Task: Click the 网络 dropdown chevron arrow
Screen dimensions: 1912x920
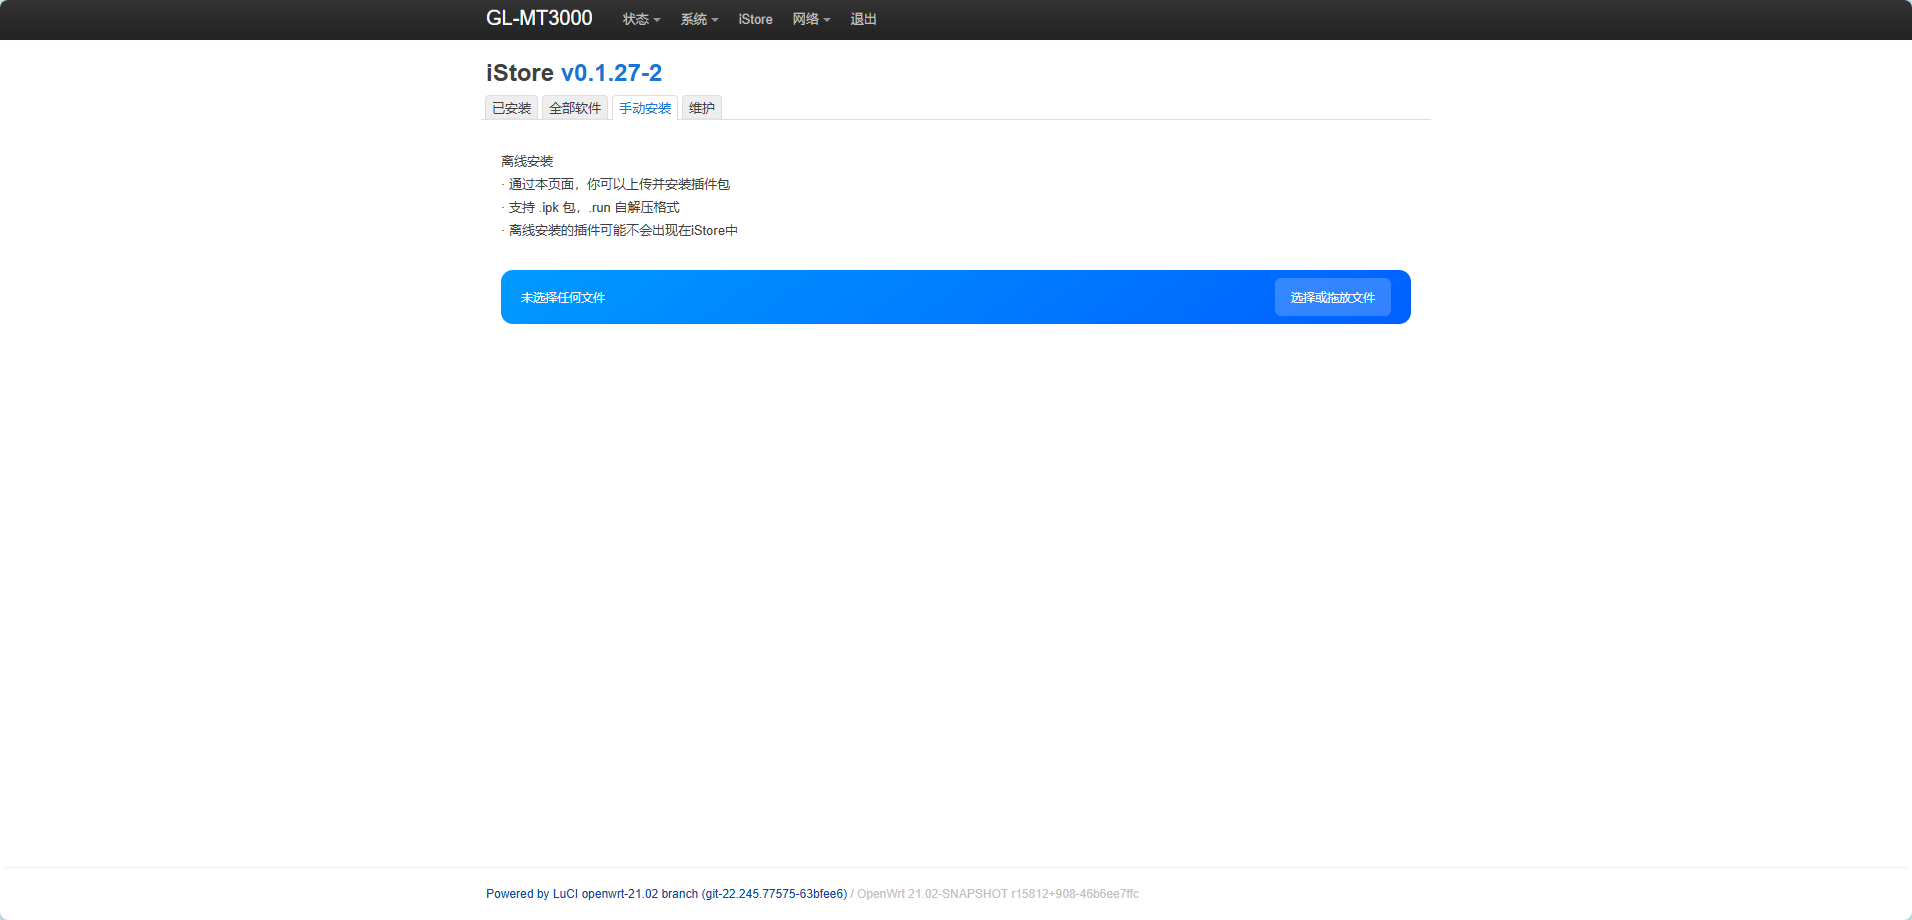Action: pos(828,20)
